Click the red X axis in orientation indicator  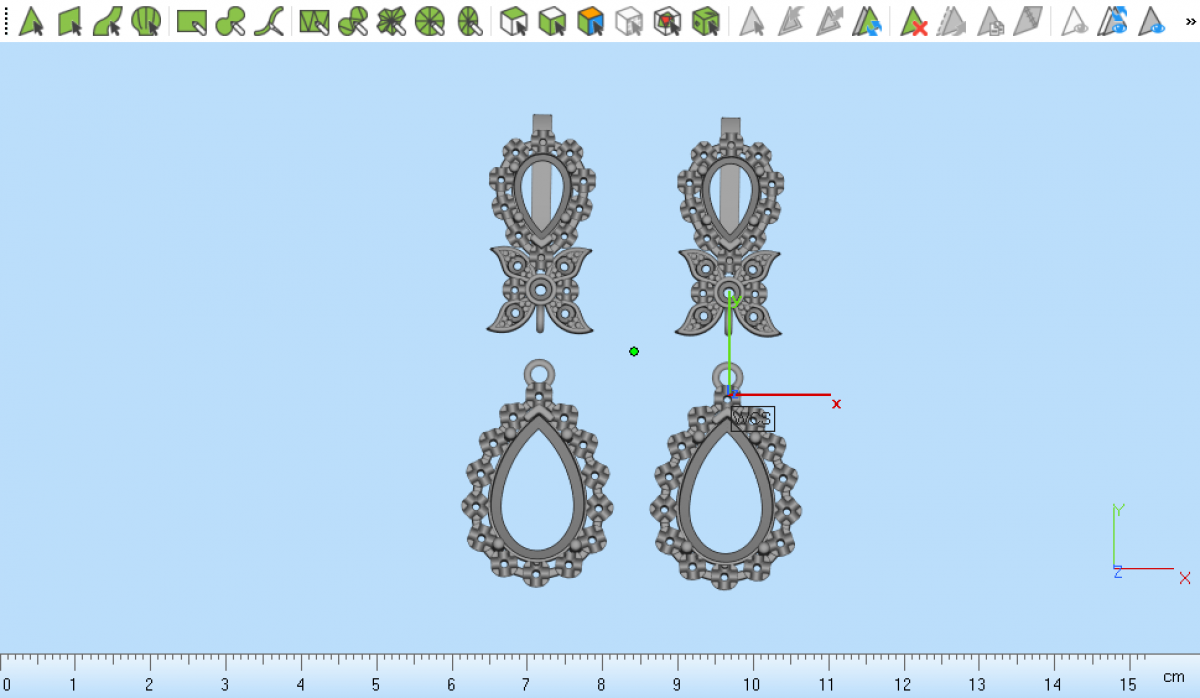click(x=1184, y=578)
